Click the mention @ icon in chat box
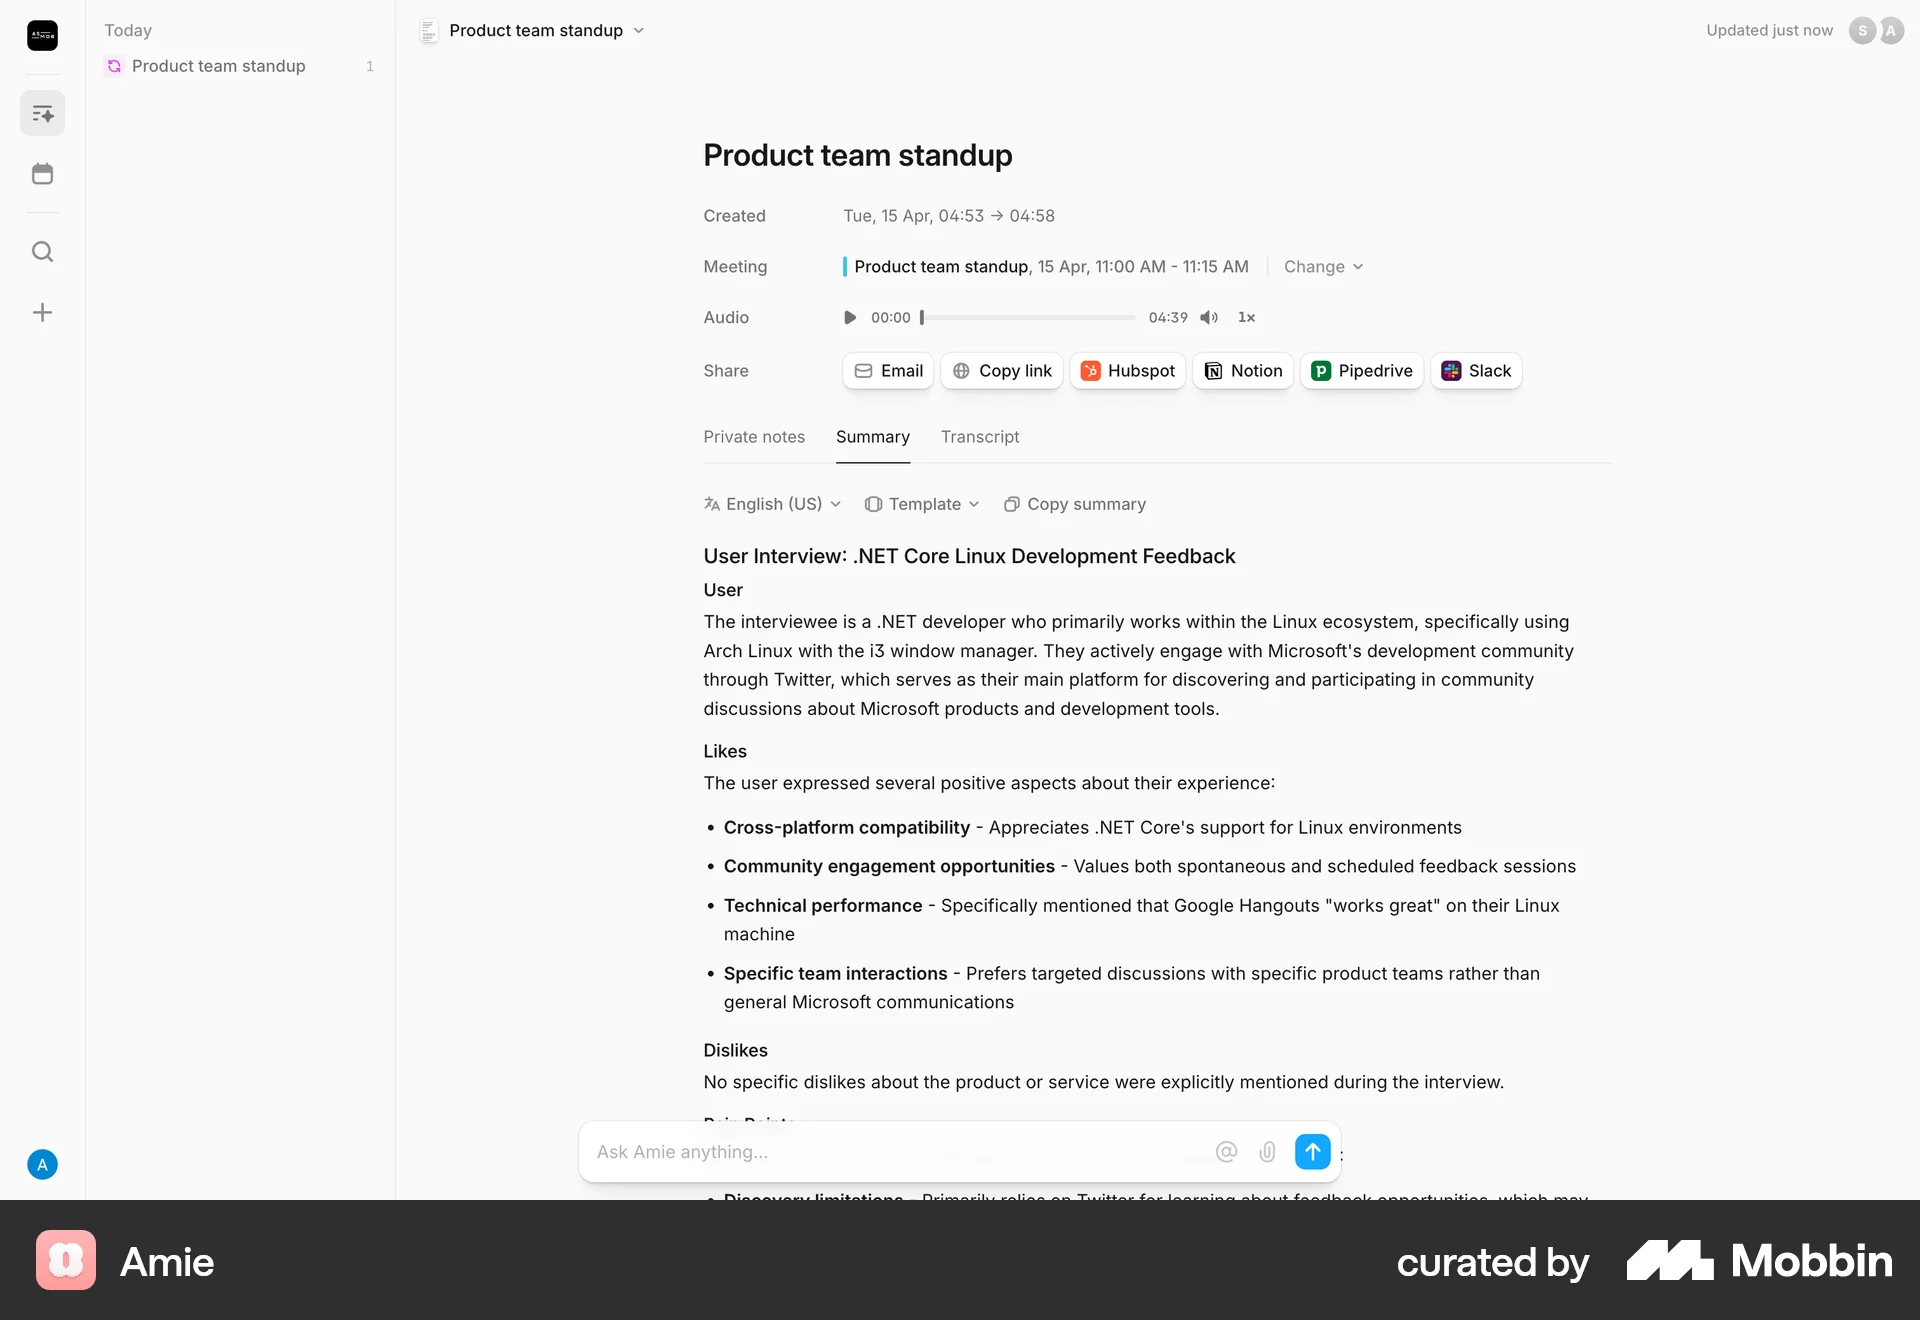 pyautogui.click(x=1226, y=1152)
